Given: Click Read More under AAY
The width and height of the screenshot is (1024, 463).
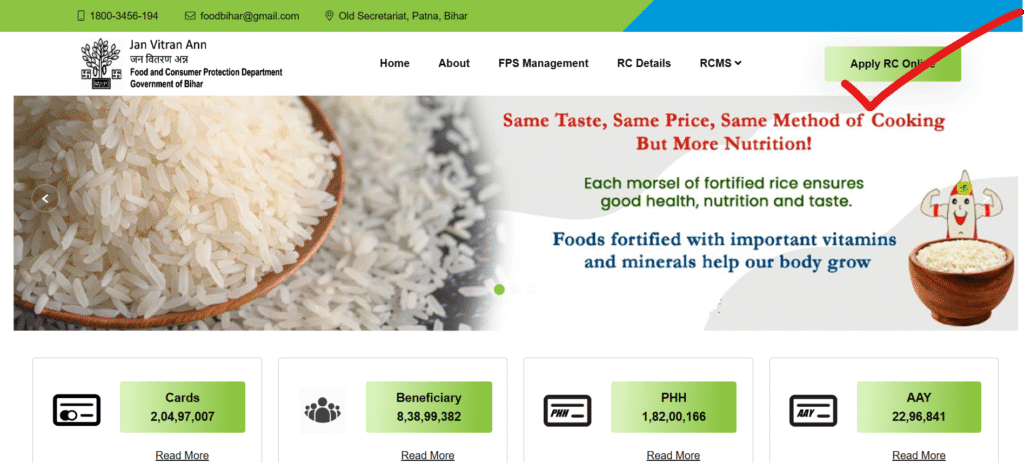Looking at the screenshot, I should pyautogui.click(x=919, y=455).
